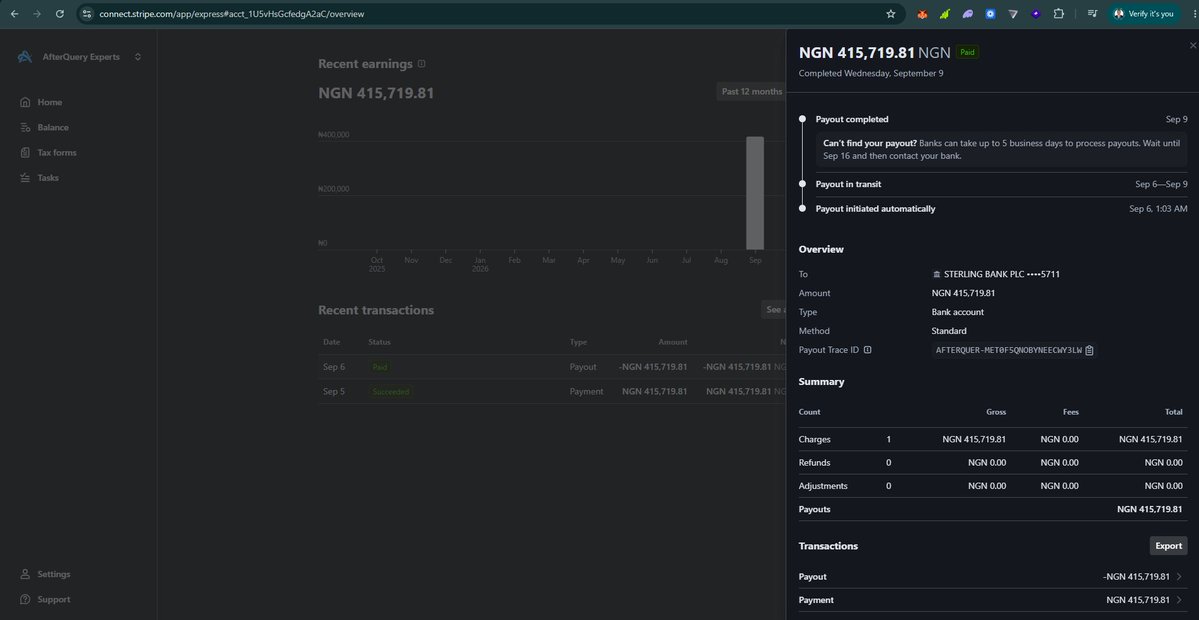
Task: Click the See all transactions button
Action: 773,310
